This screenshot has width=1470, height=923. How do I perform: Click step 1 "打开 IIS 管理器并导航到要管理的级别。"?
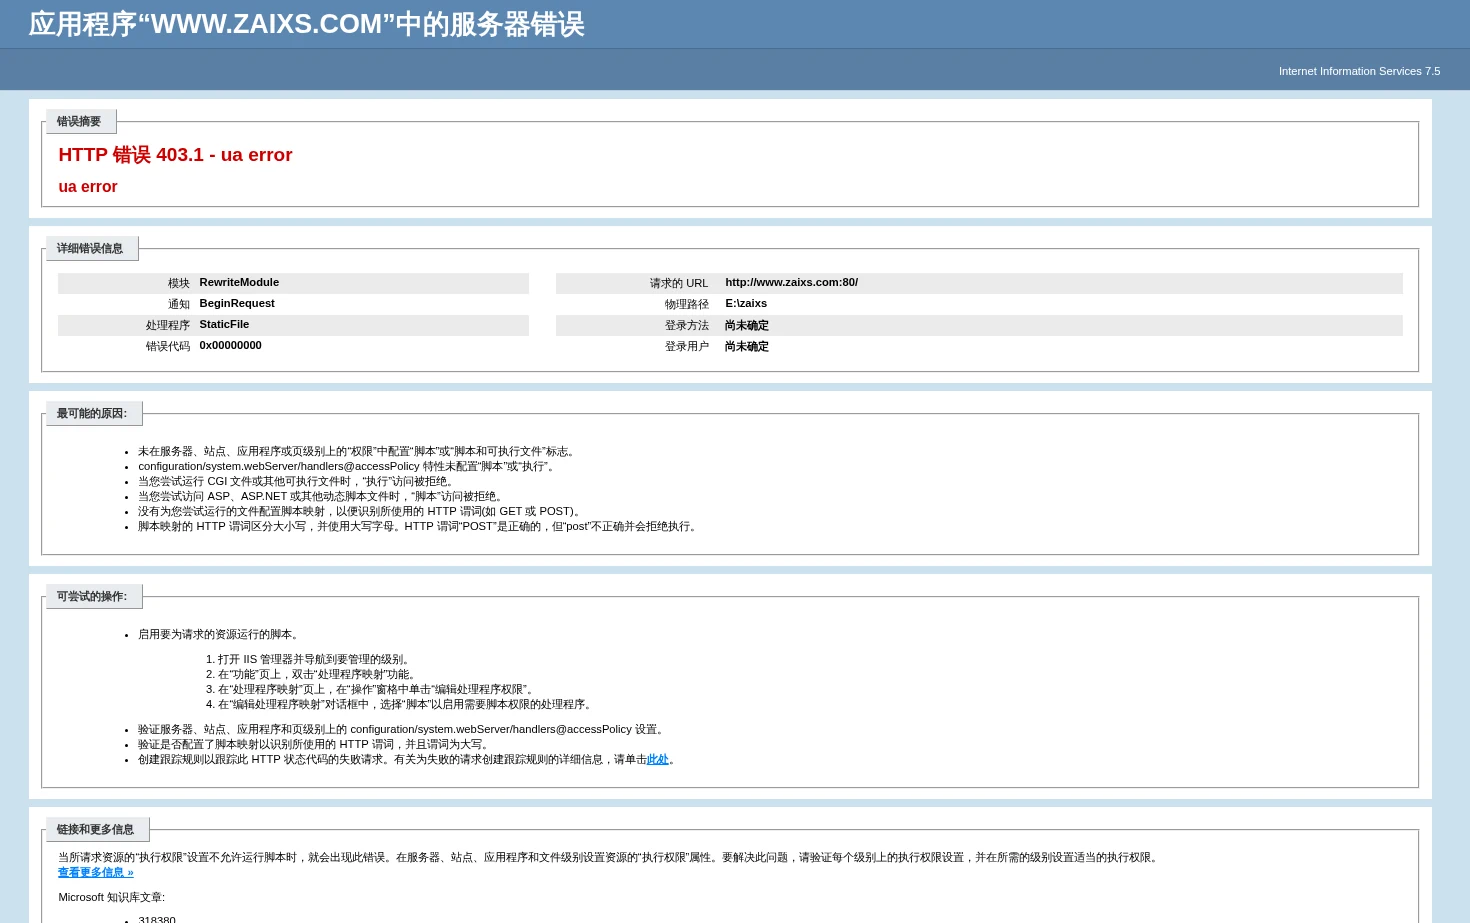316,660
